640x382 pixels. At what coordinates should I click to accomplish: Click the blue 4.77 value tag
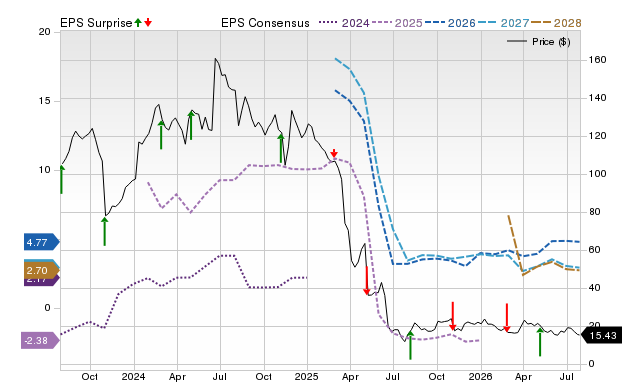42,242
